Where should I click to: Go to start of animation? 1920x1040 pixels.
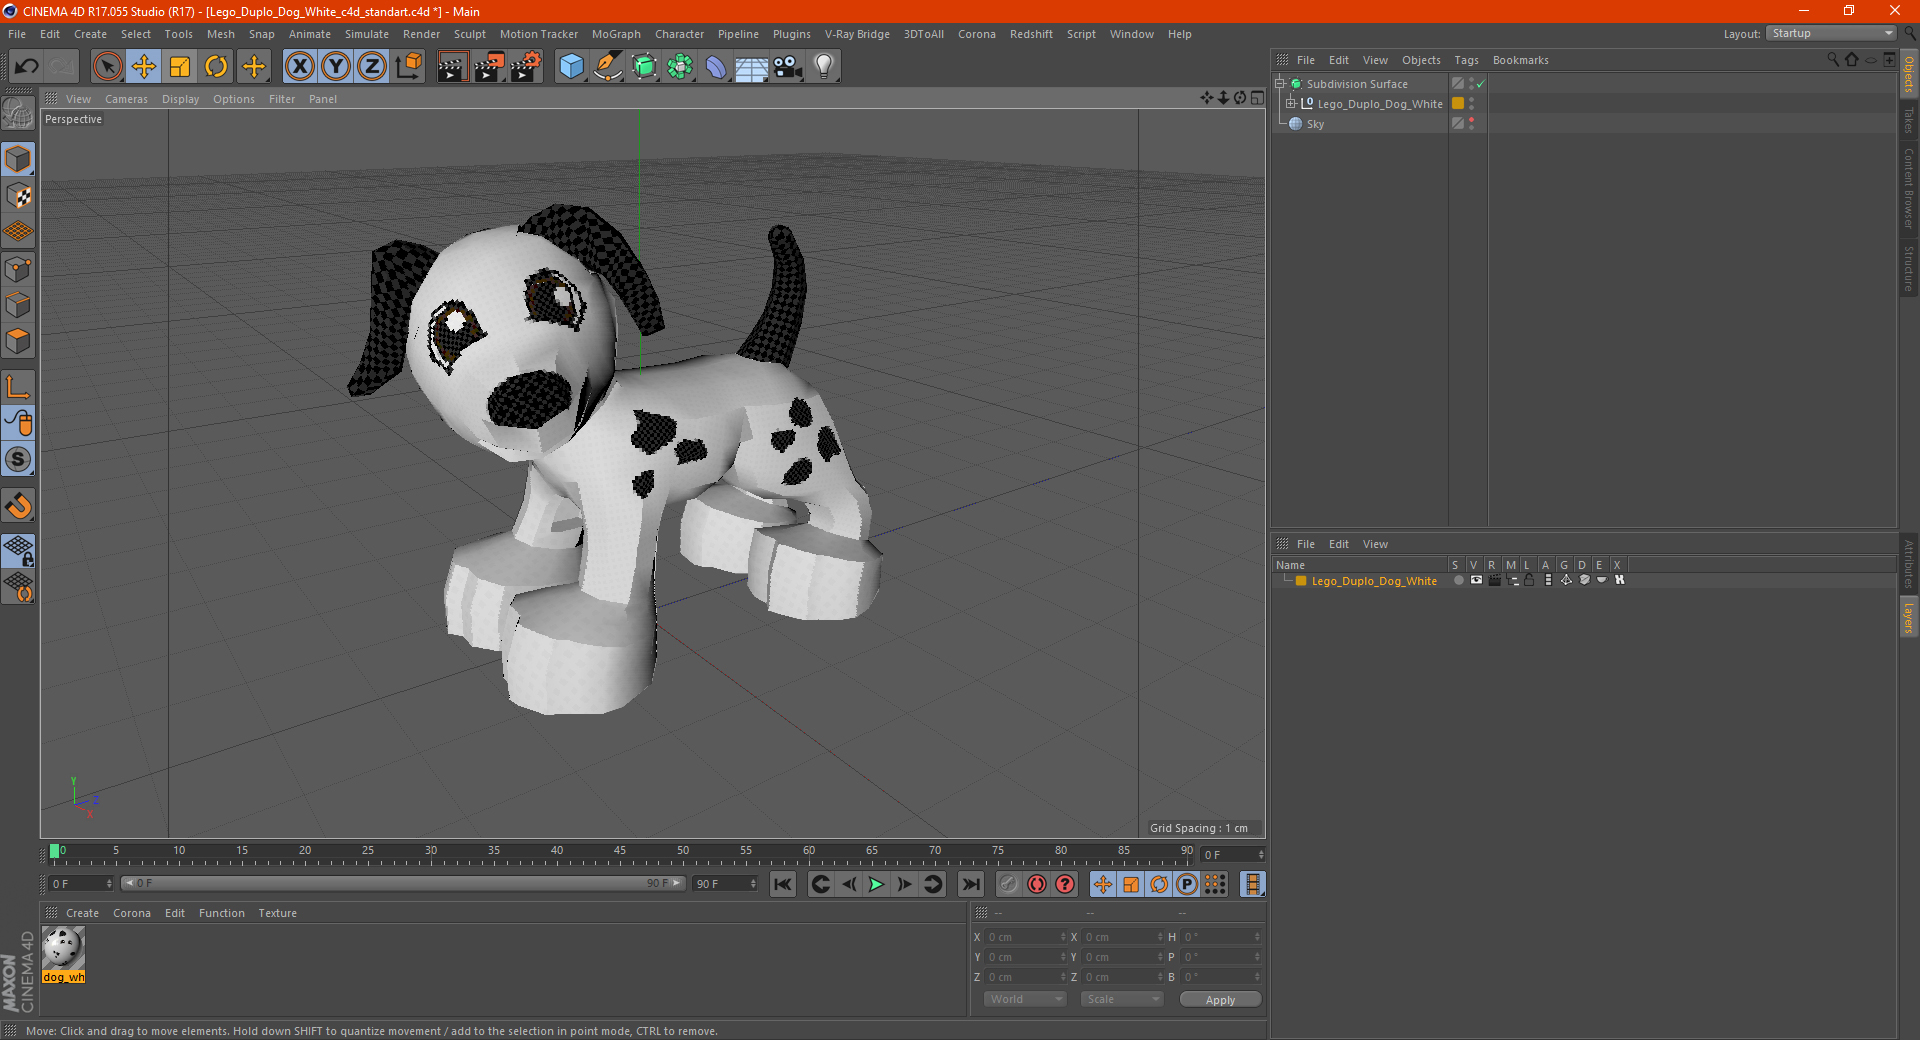click(x=783, y=884)
